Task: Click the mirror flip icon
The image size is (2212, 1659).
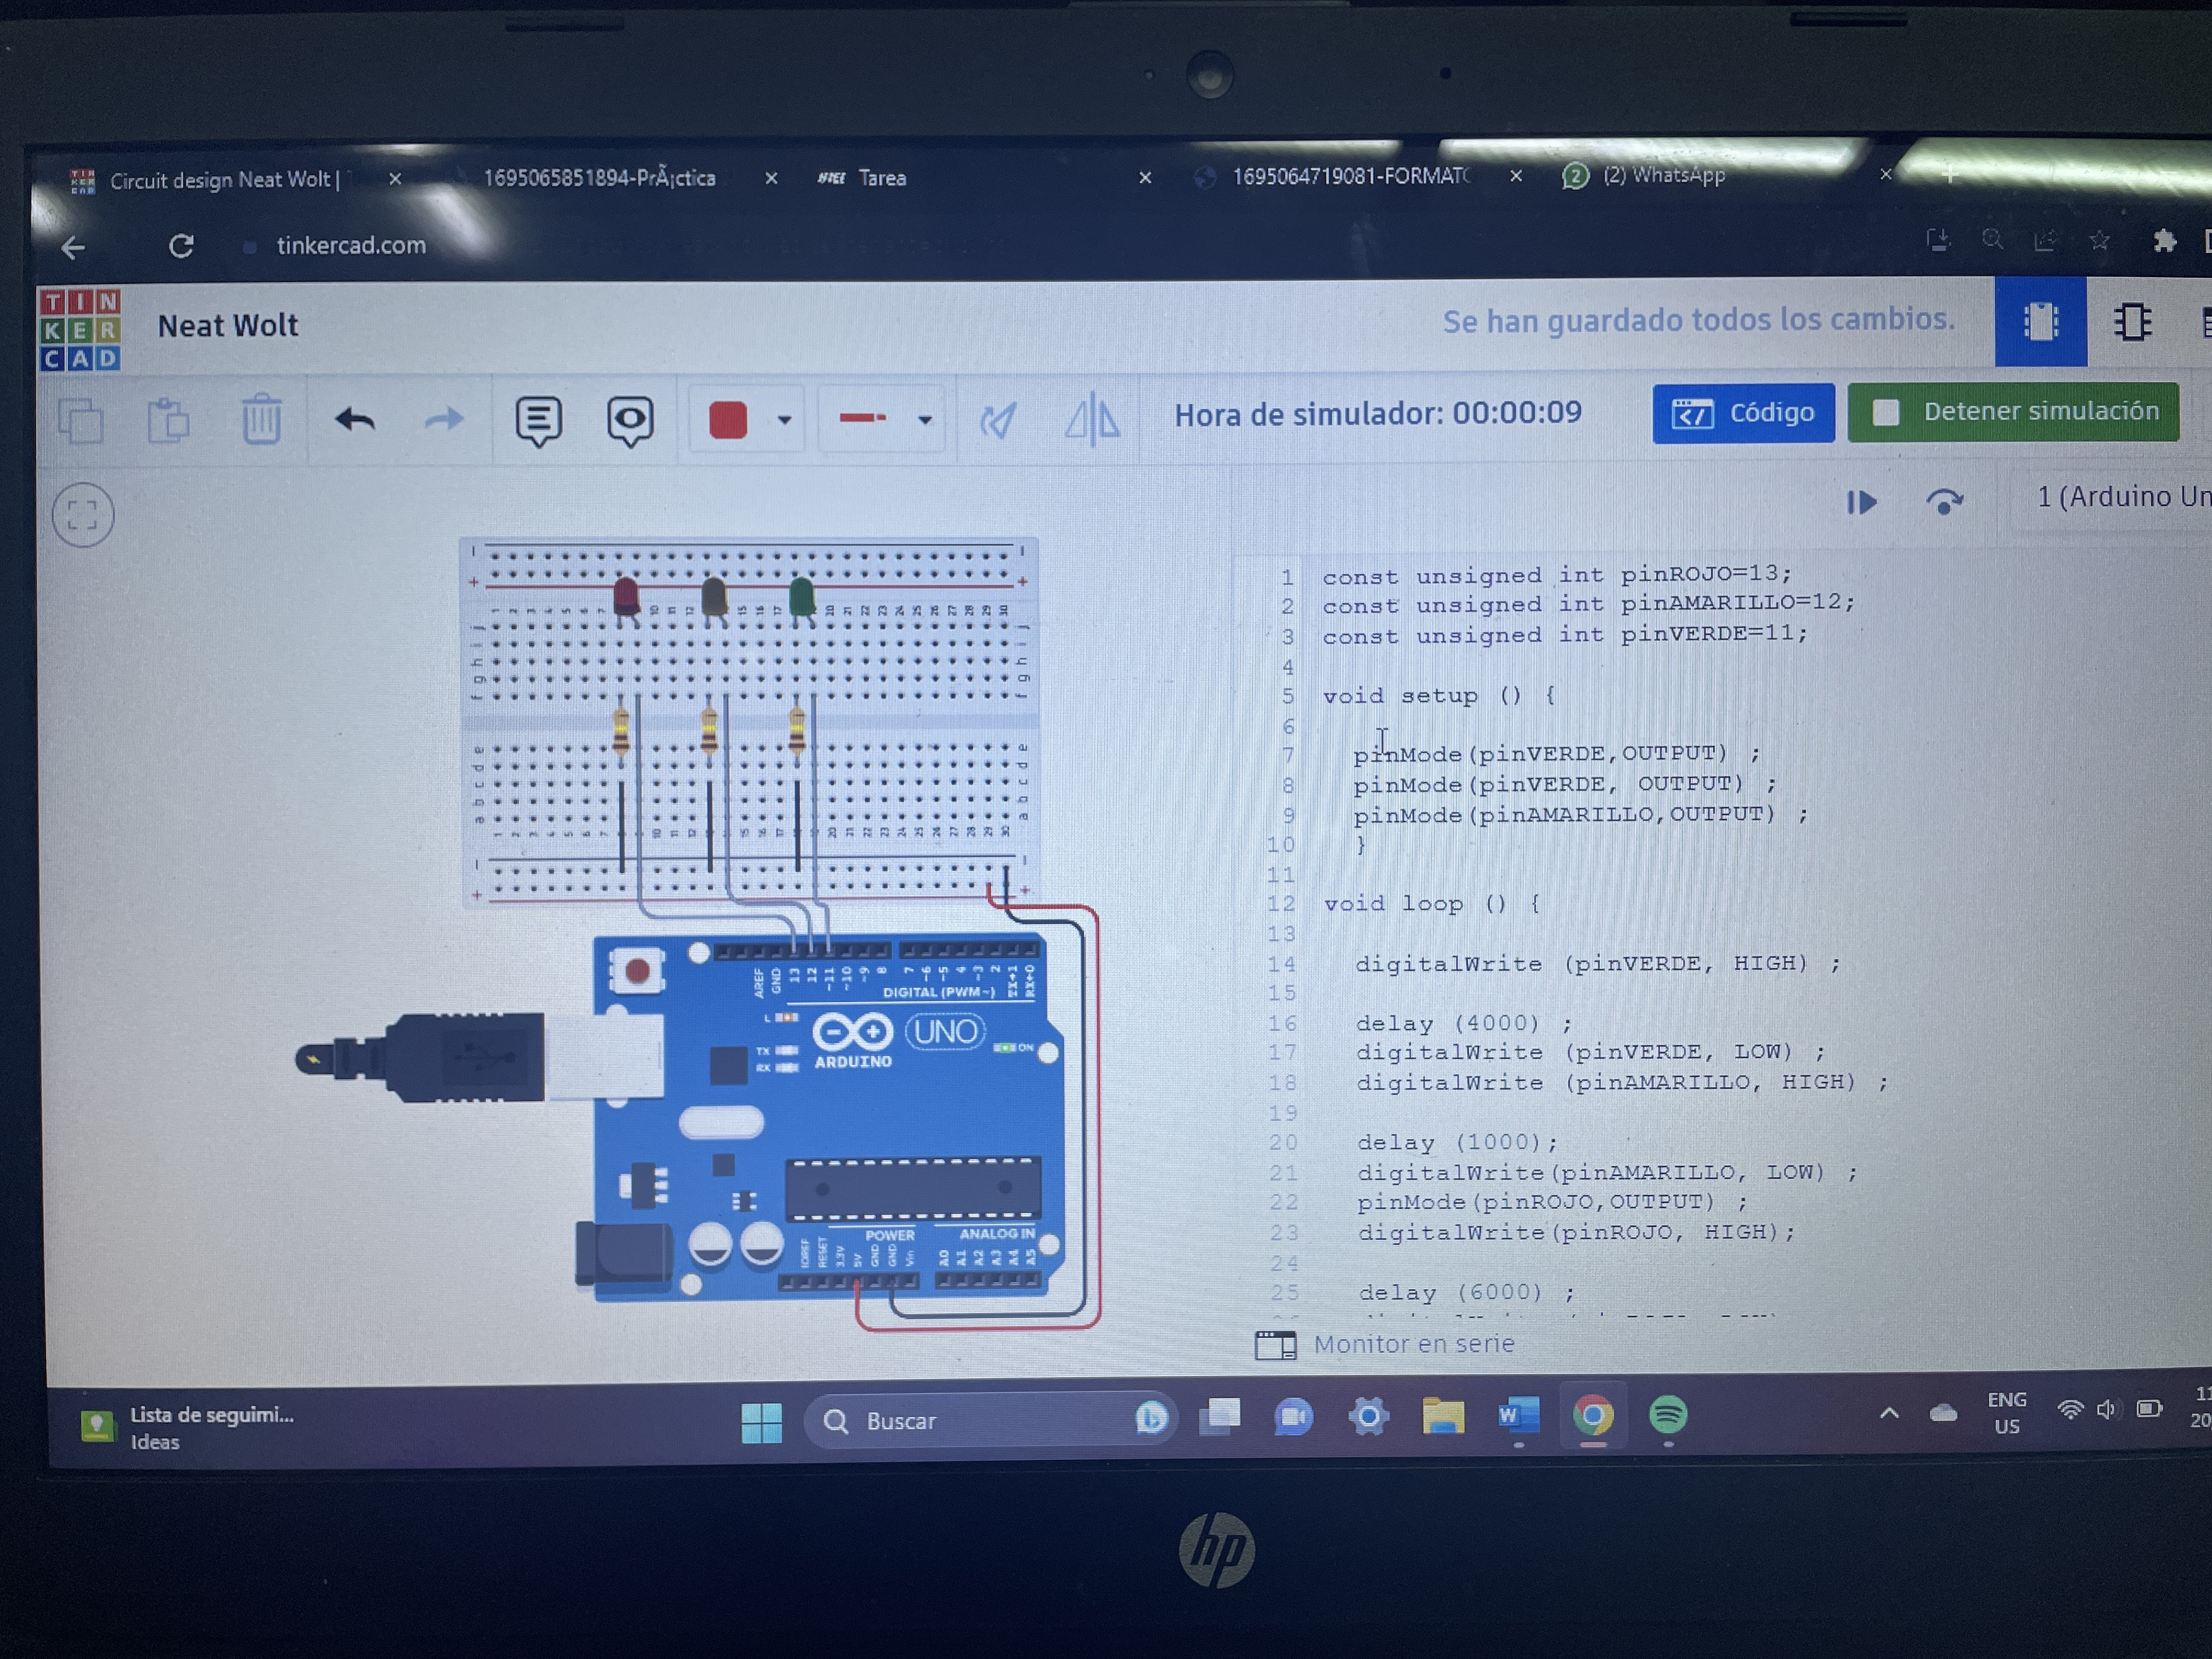Action: click(x=1092, y=418)
